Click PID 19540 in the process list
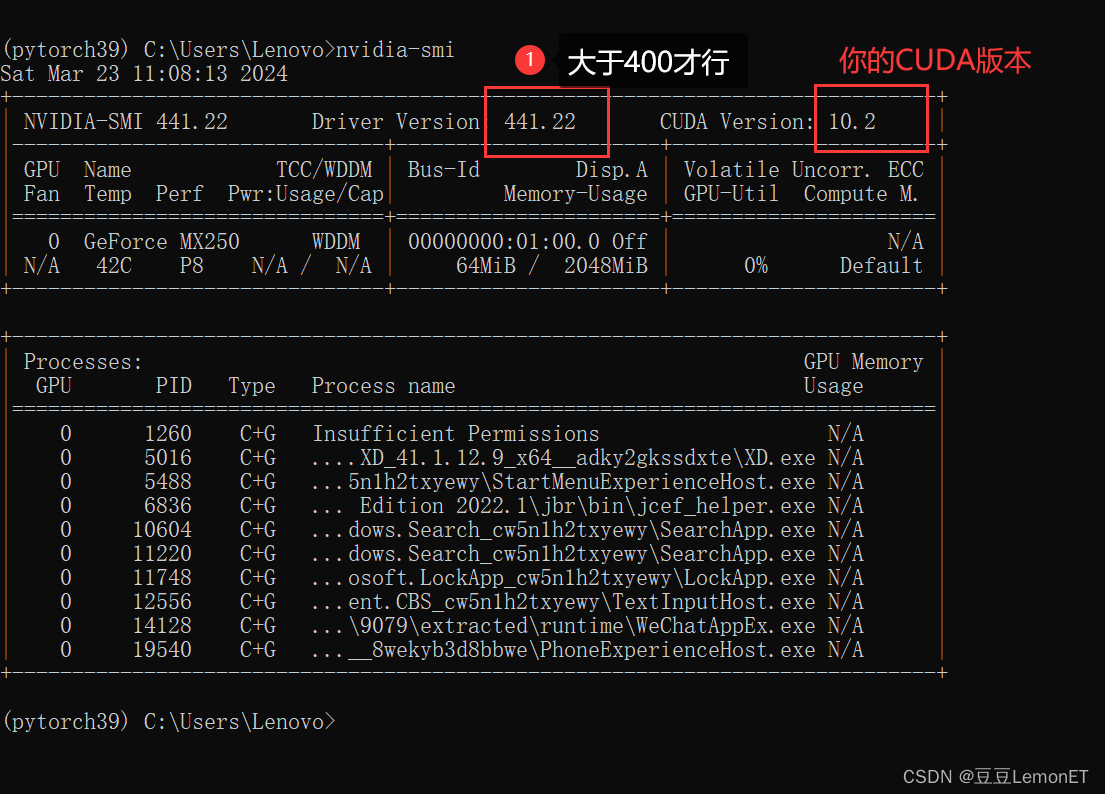Viewport: 1105px width, 794px height. (162, 650)
